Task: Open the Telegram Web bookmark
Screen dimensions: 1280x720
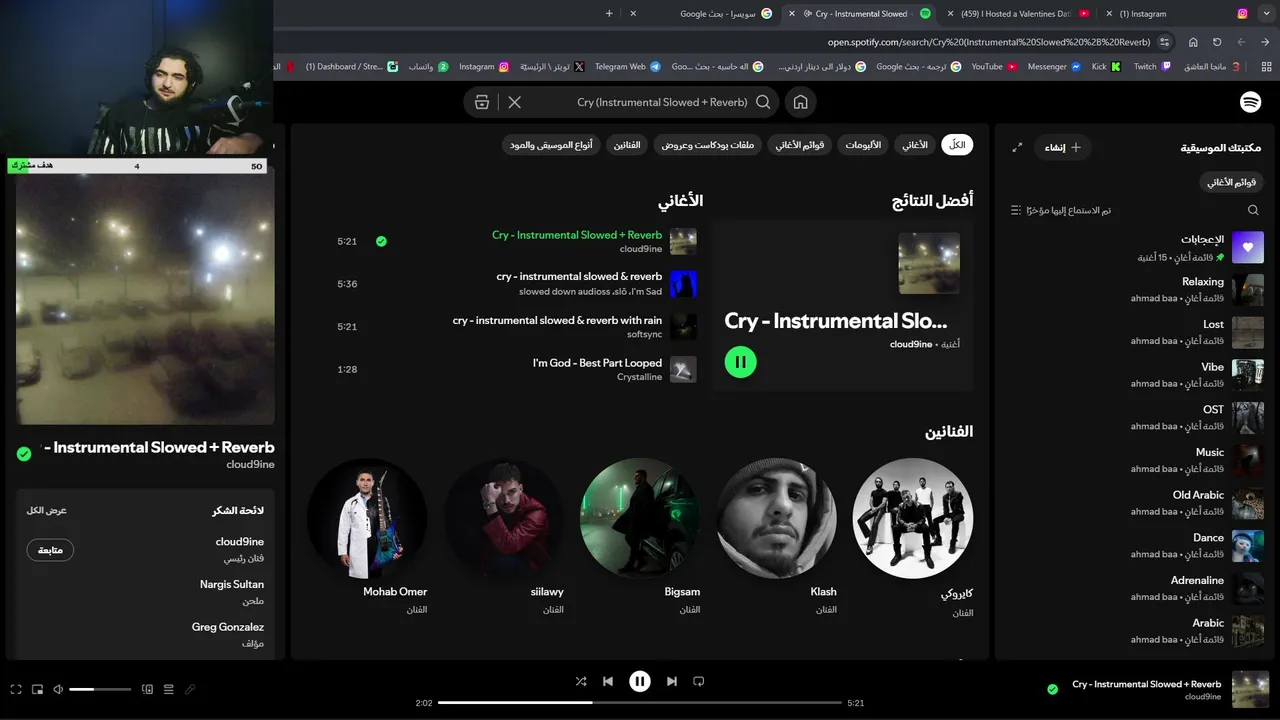Action: coord(628,67)
